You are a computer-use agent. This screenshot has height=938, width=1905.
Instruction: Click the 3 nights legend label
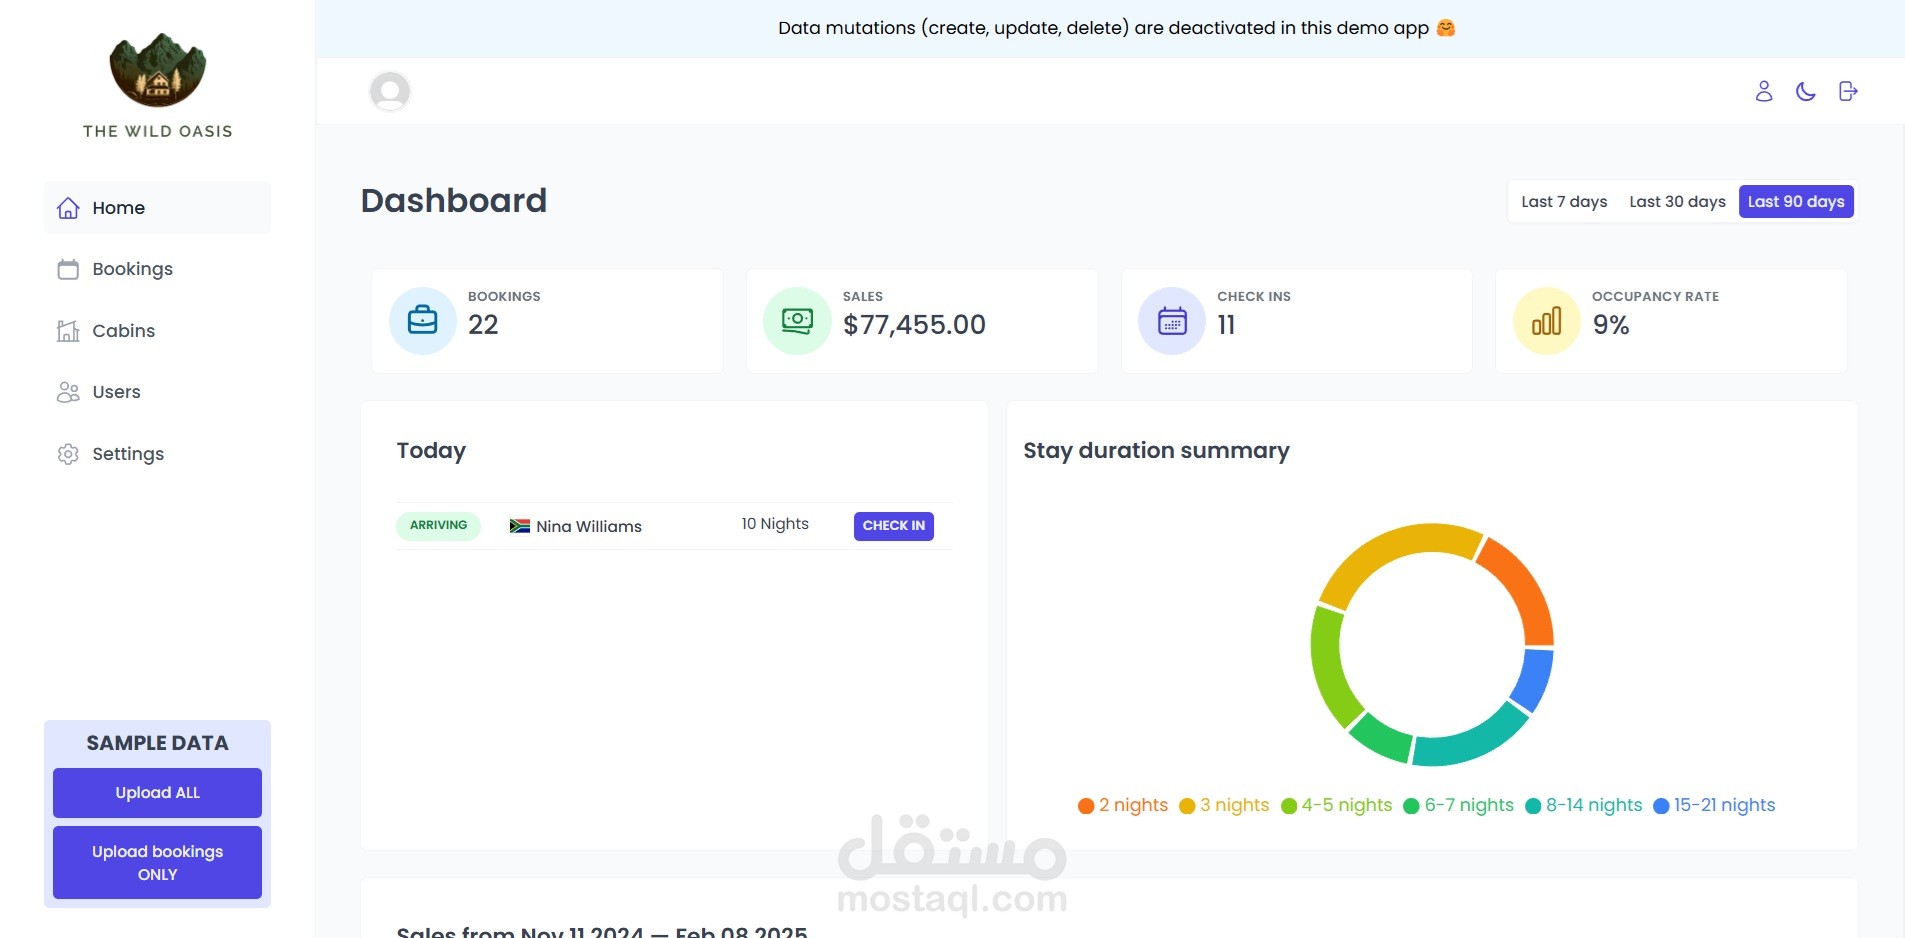pyautogui.click(x=1235, y=805)
